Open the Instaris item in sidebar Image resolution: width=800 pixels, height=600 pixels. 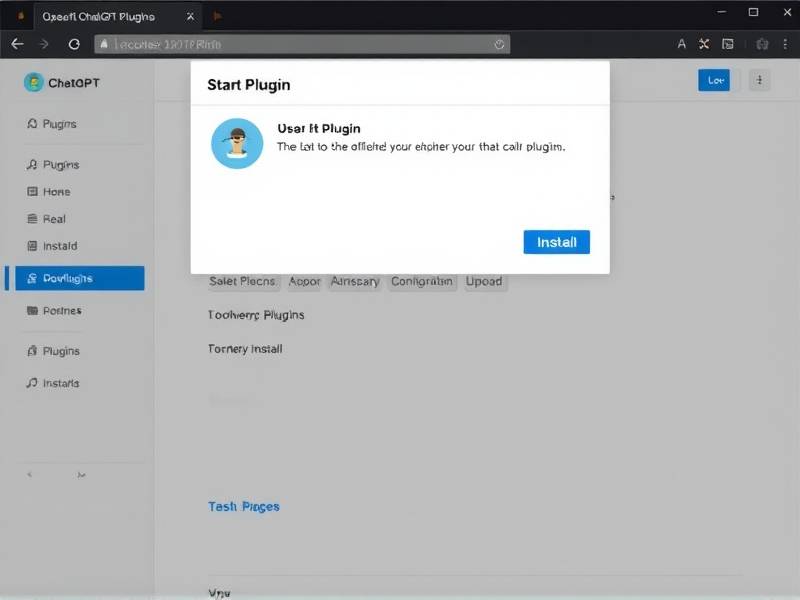point(60,383)
